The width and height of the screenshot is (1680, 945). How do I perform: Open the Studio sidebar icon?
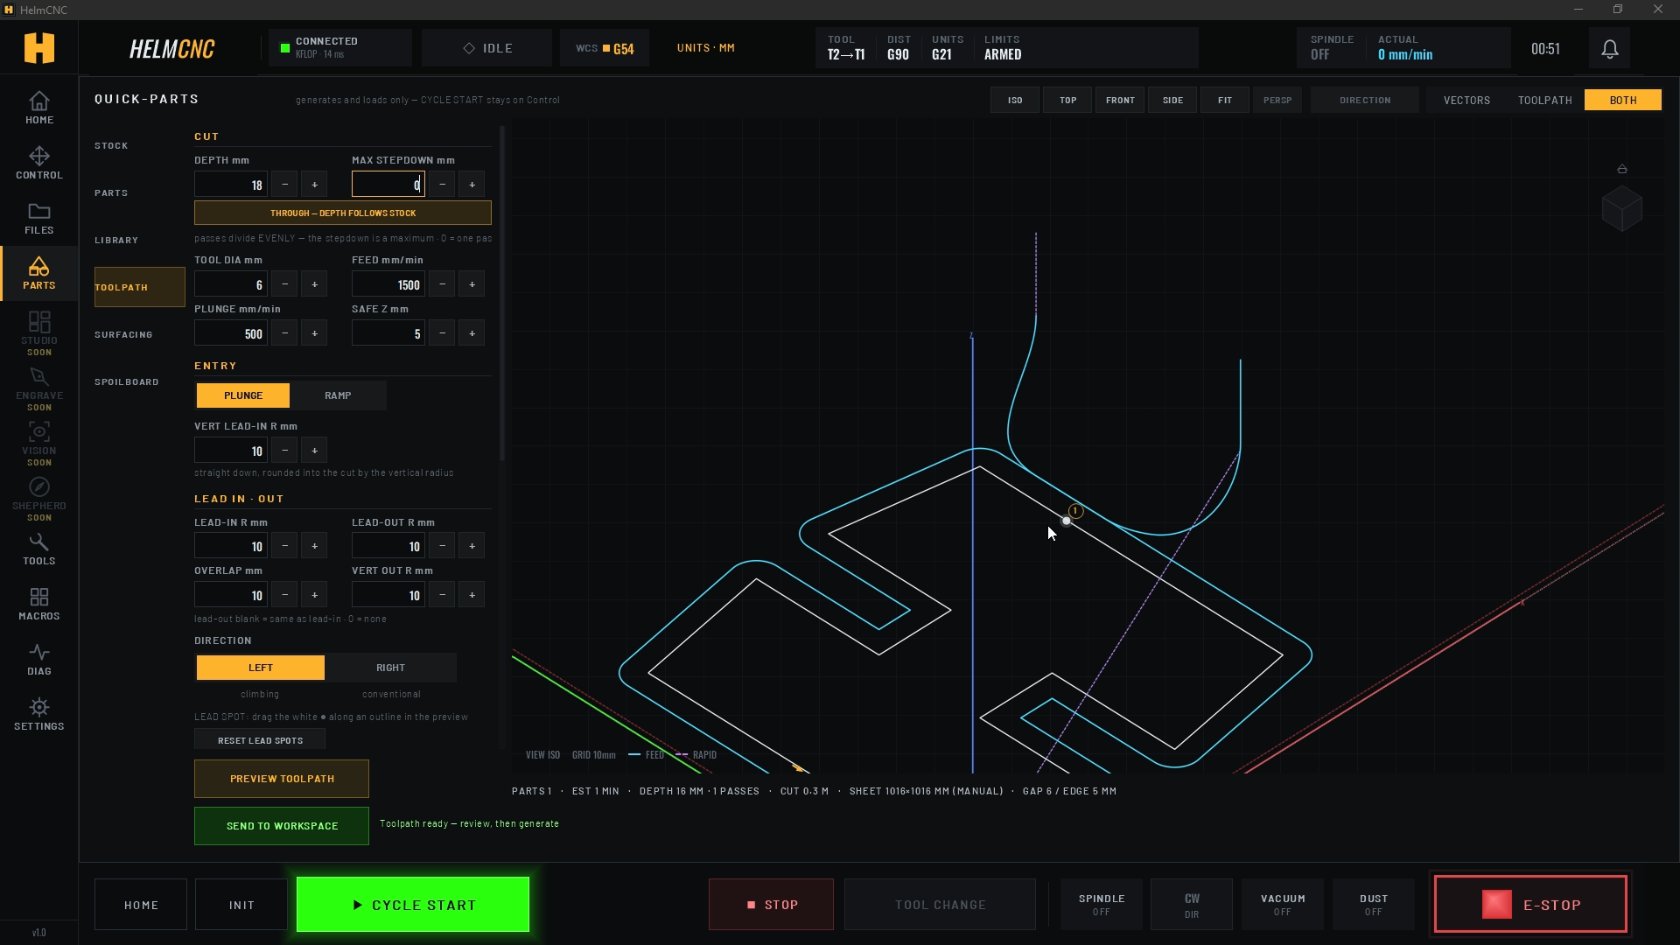pos(39,333)
